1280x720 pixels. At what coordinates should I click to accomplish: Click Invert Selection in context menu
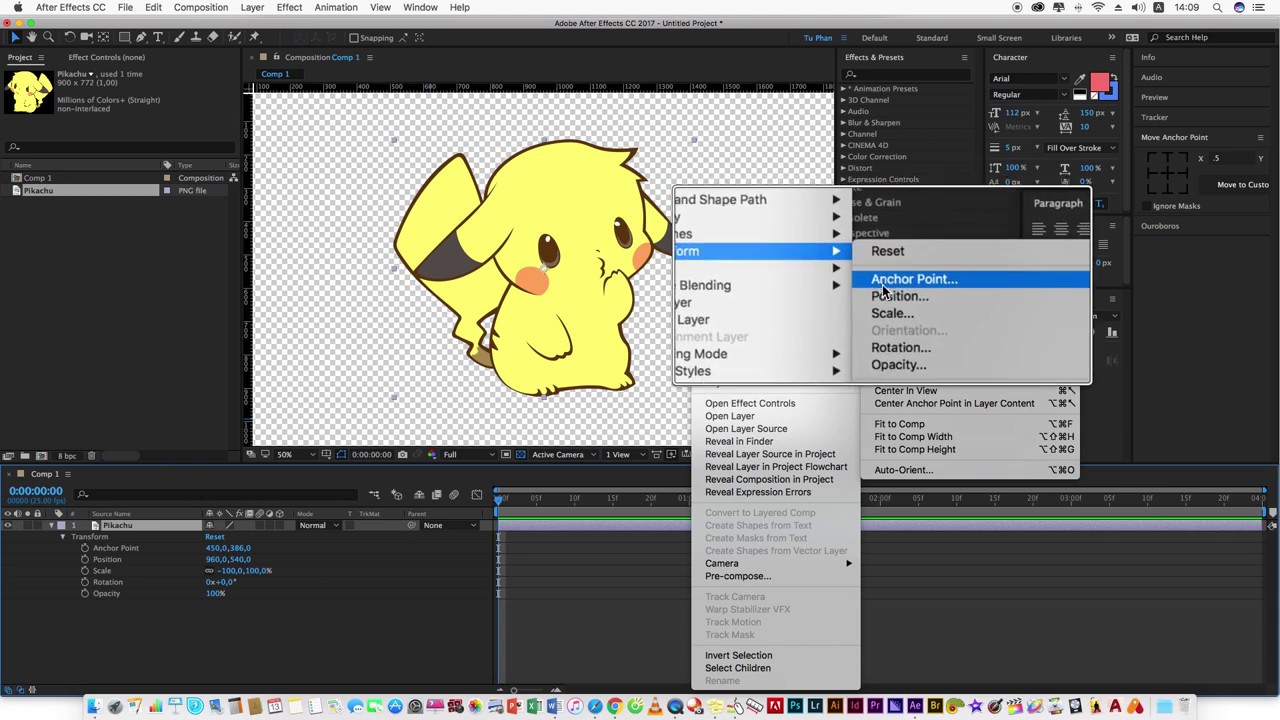[738, 655]
